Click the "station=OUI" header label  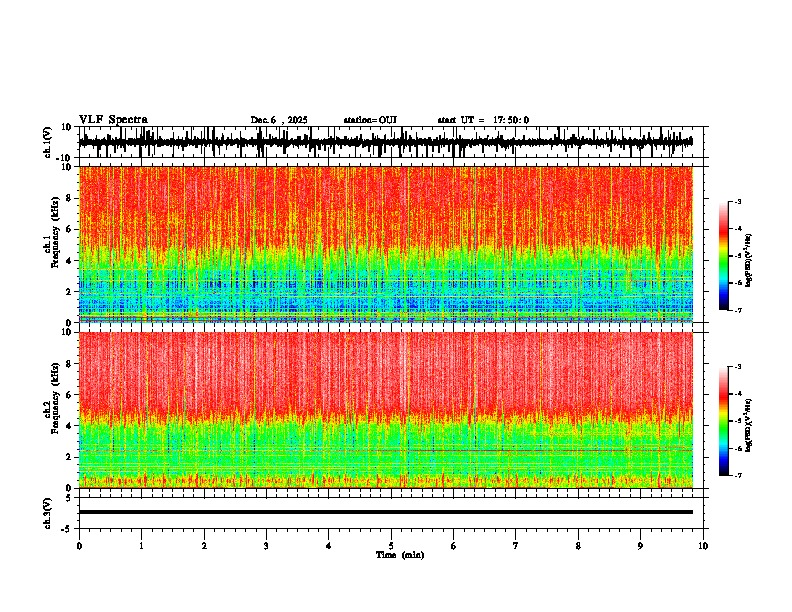[x=370, y=120]
